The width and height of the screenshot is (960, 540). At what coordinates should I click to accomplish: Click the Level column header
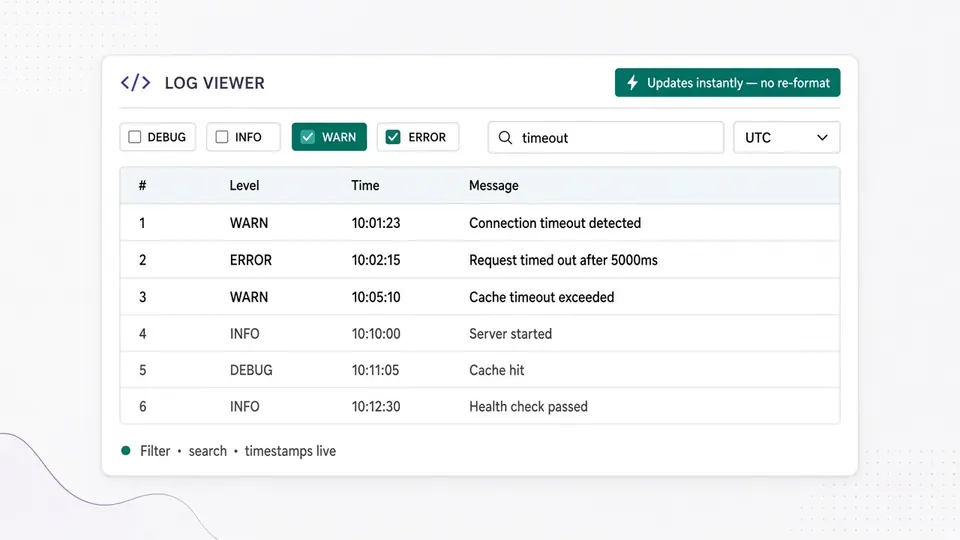point(244,186)
